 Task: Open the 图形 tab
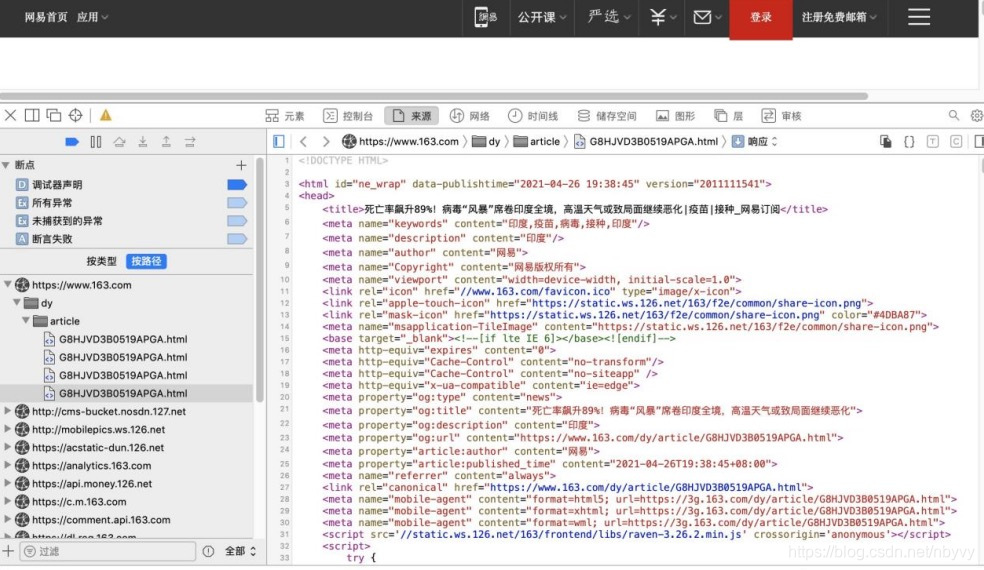pyautogui.click(x=675, y=116)
